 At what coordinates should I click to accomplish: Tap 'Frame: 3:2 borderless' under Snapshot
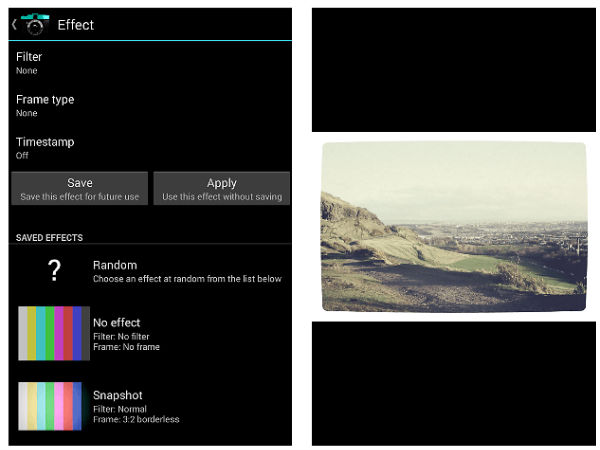(136, 420)
